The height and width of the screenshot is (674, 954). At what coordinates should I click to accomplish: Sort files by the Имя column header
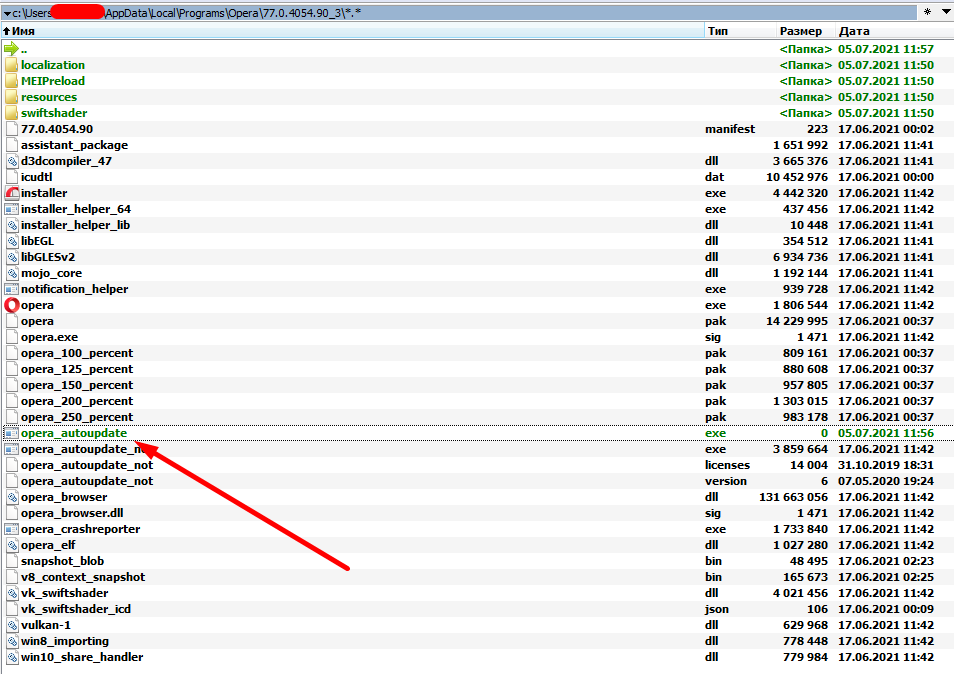click(x=353, y=31)
